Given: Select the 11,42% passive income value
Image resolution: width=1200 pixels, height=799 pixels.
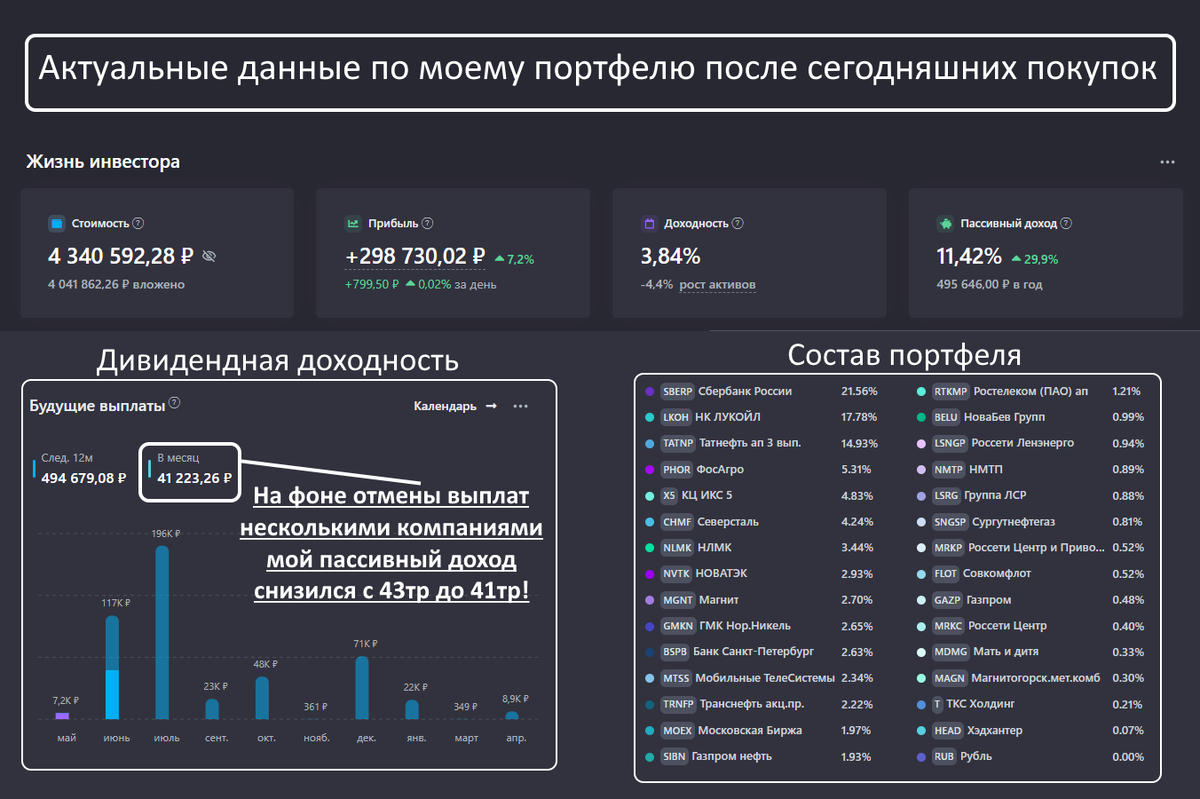Looking at the screenshot, I should (x=969, y=257).
